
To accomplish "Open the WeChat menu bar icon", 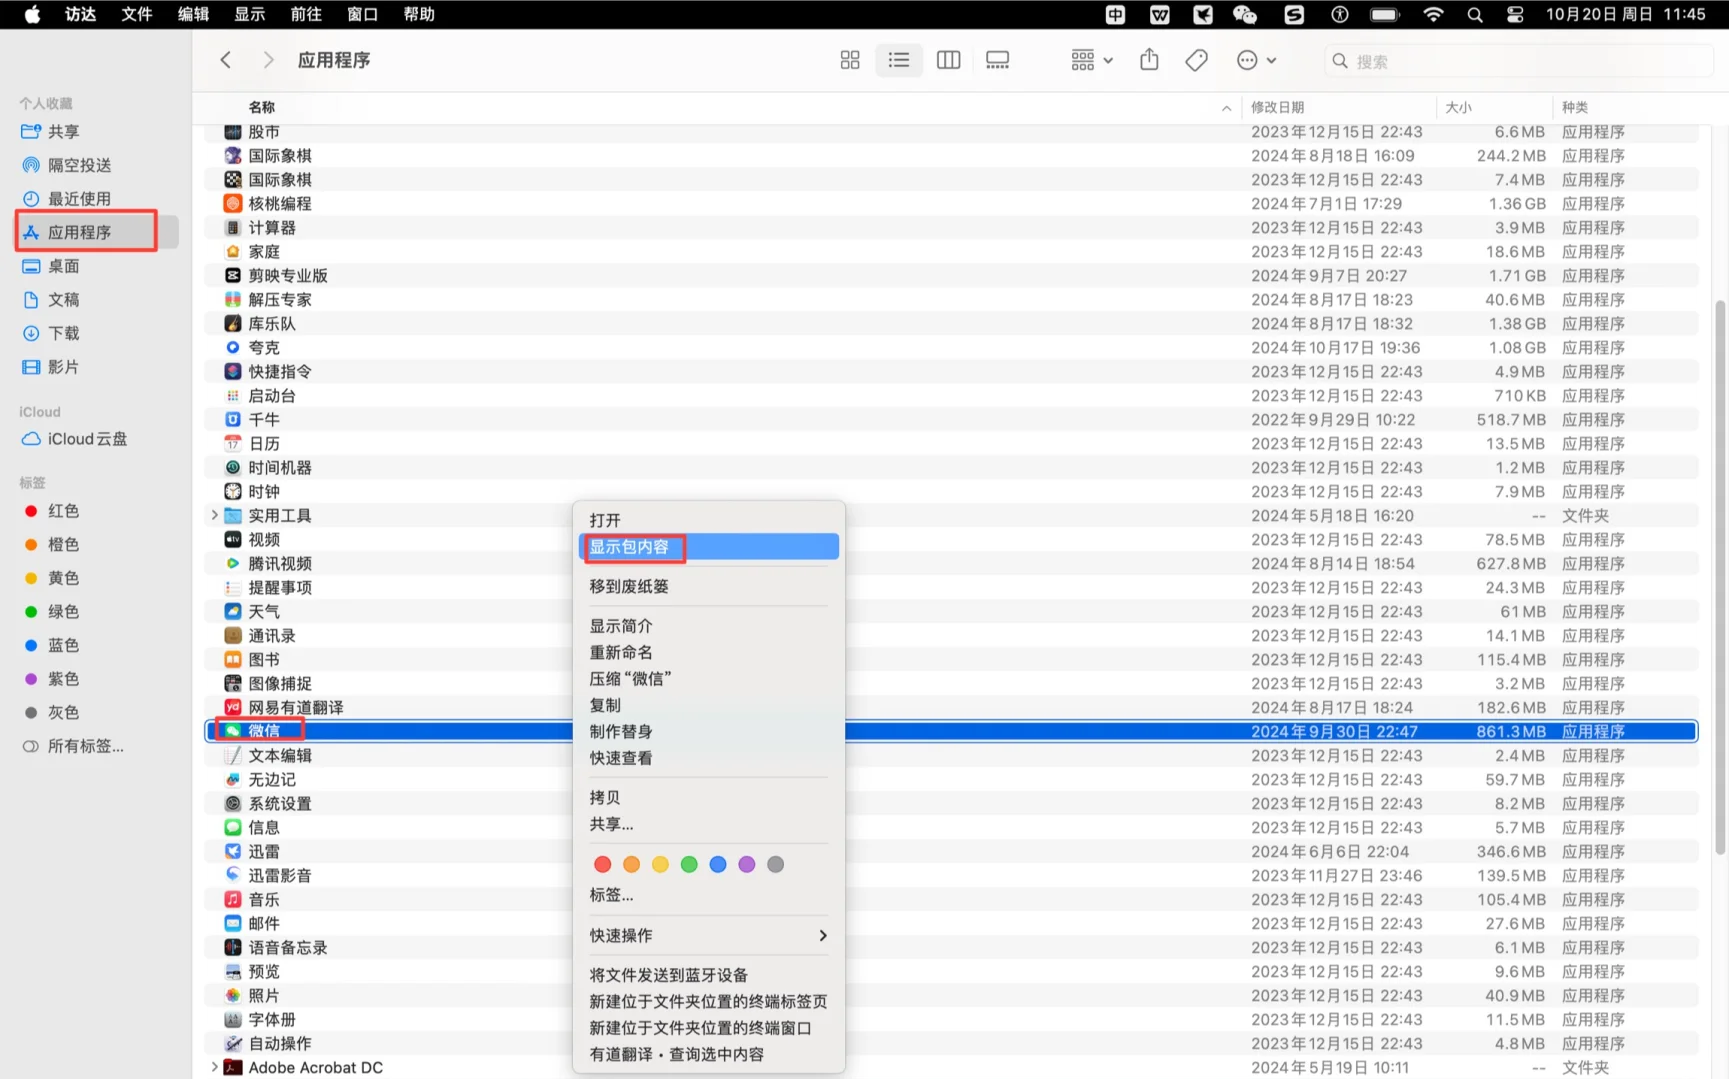I will (1245, 14).
